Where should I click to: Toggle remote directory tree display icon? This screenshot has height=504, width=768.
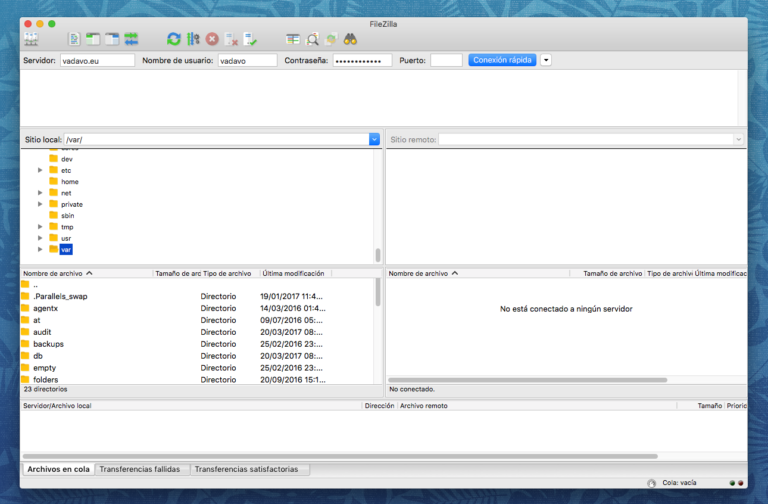tap(112, 39)
